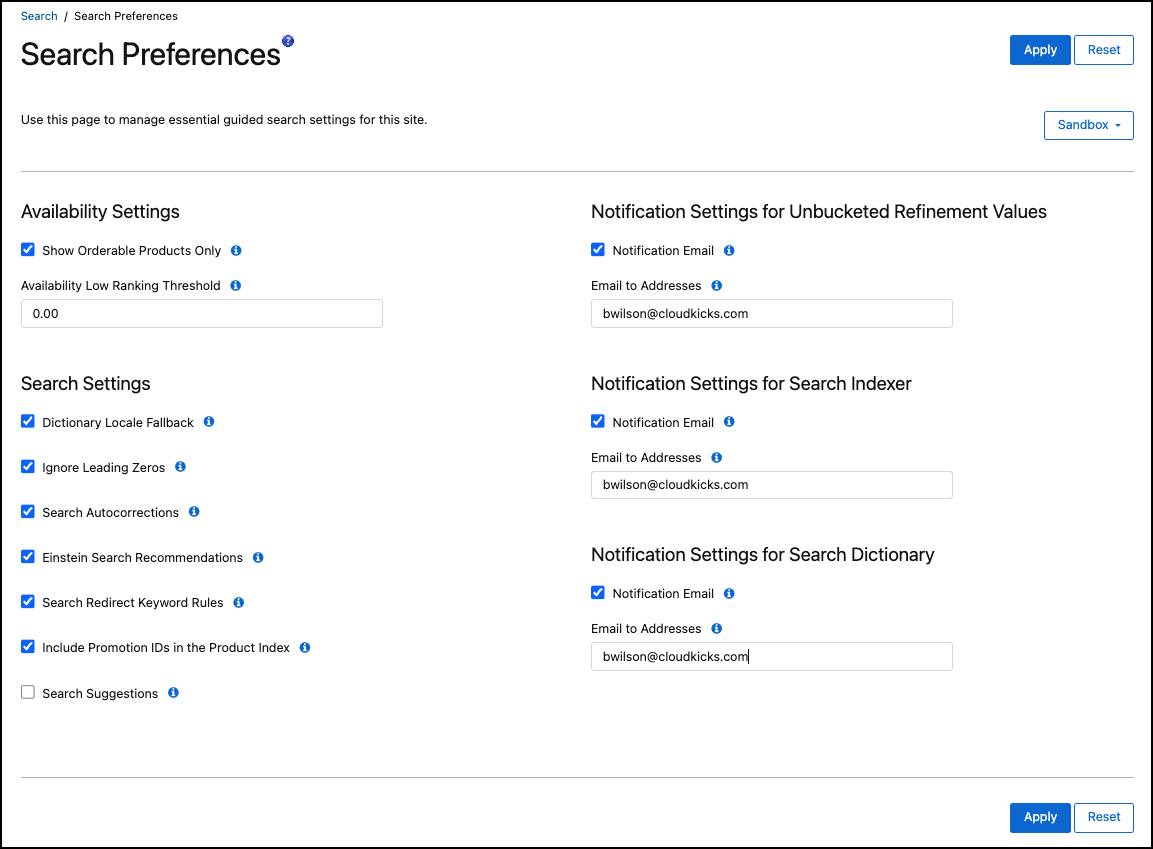Click the Search Indexer email addresses field
Viewport: 1153px width, 849px height.
pos(771,485)
